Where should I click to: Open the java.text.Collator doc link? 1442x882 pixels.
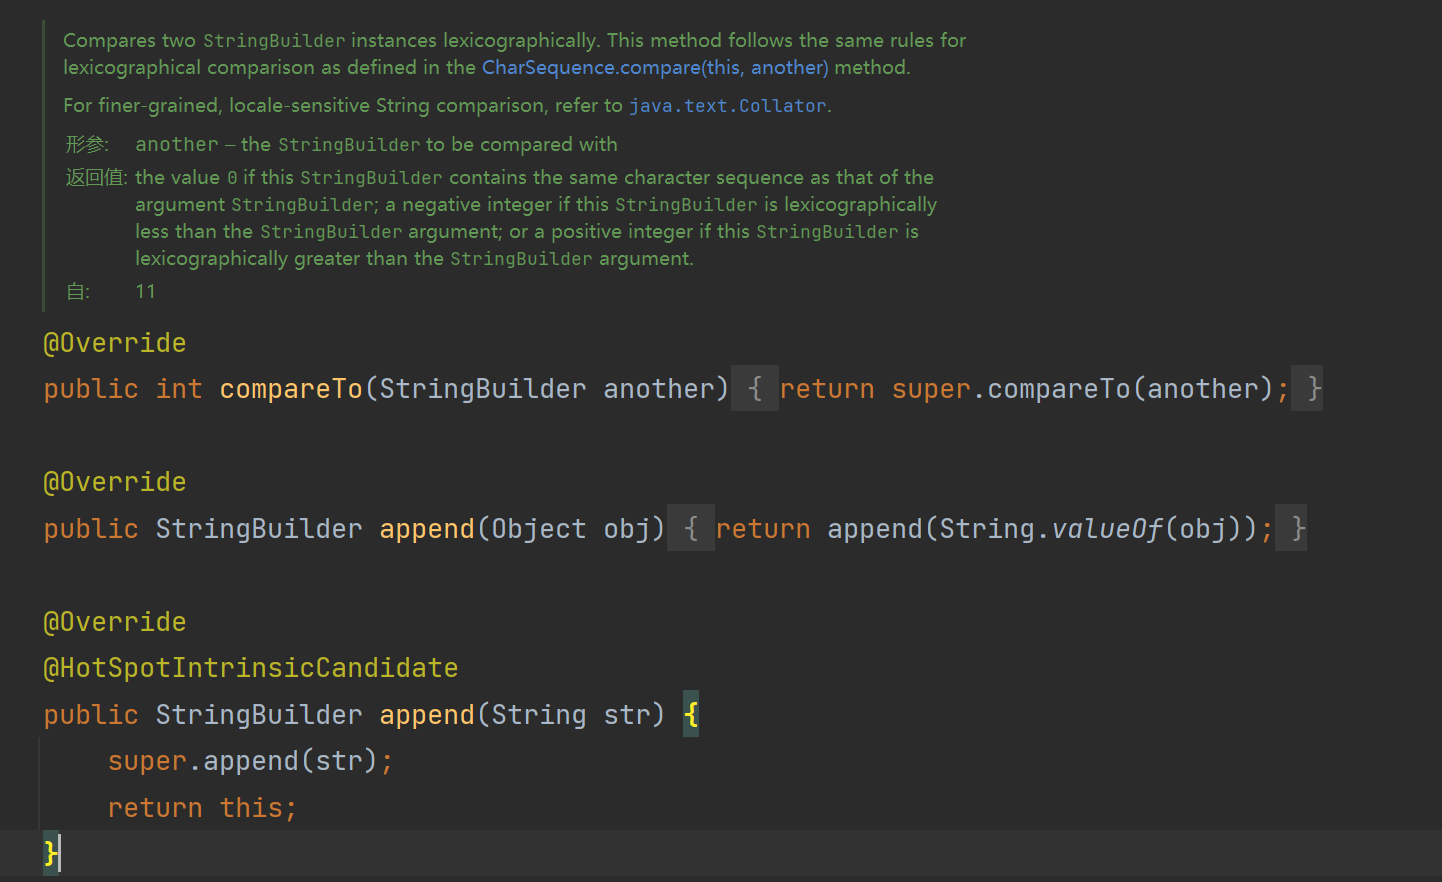(x=727, y=106)
